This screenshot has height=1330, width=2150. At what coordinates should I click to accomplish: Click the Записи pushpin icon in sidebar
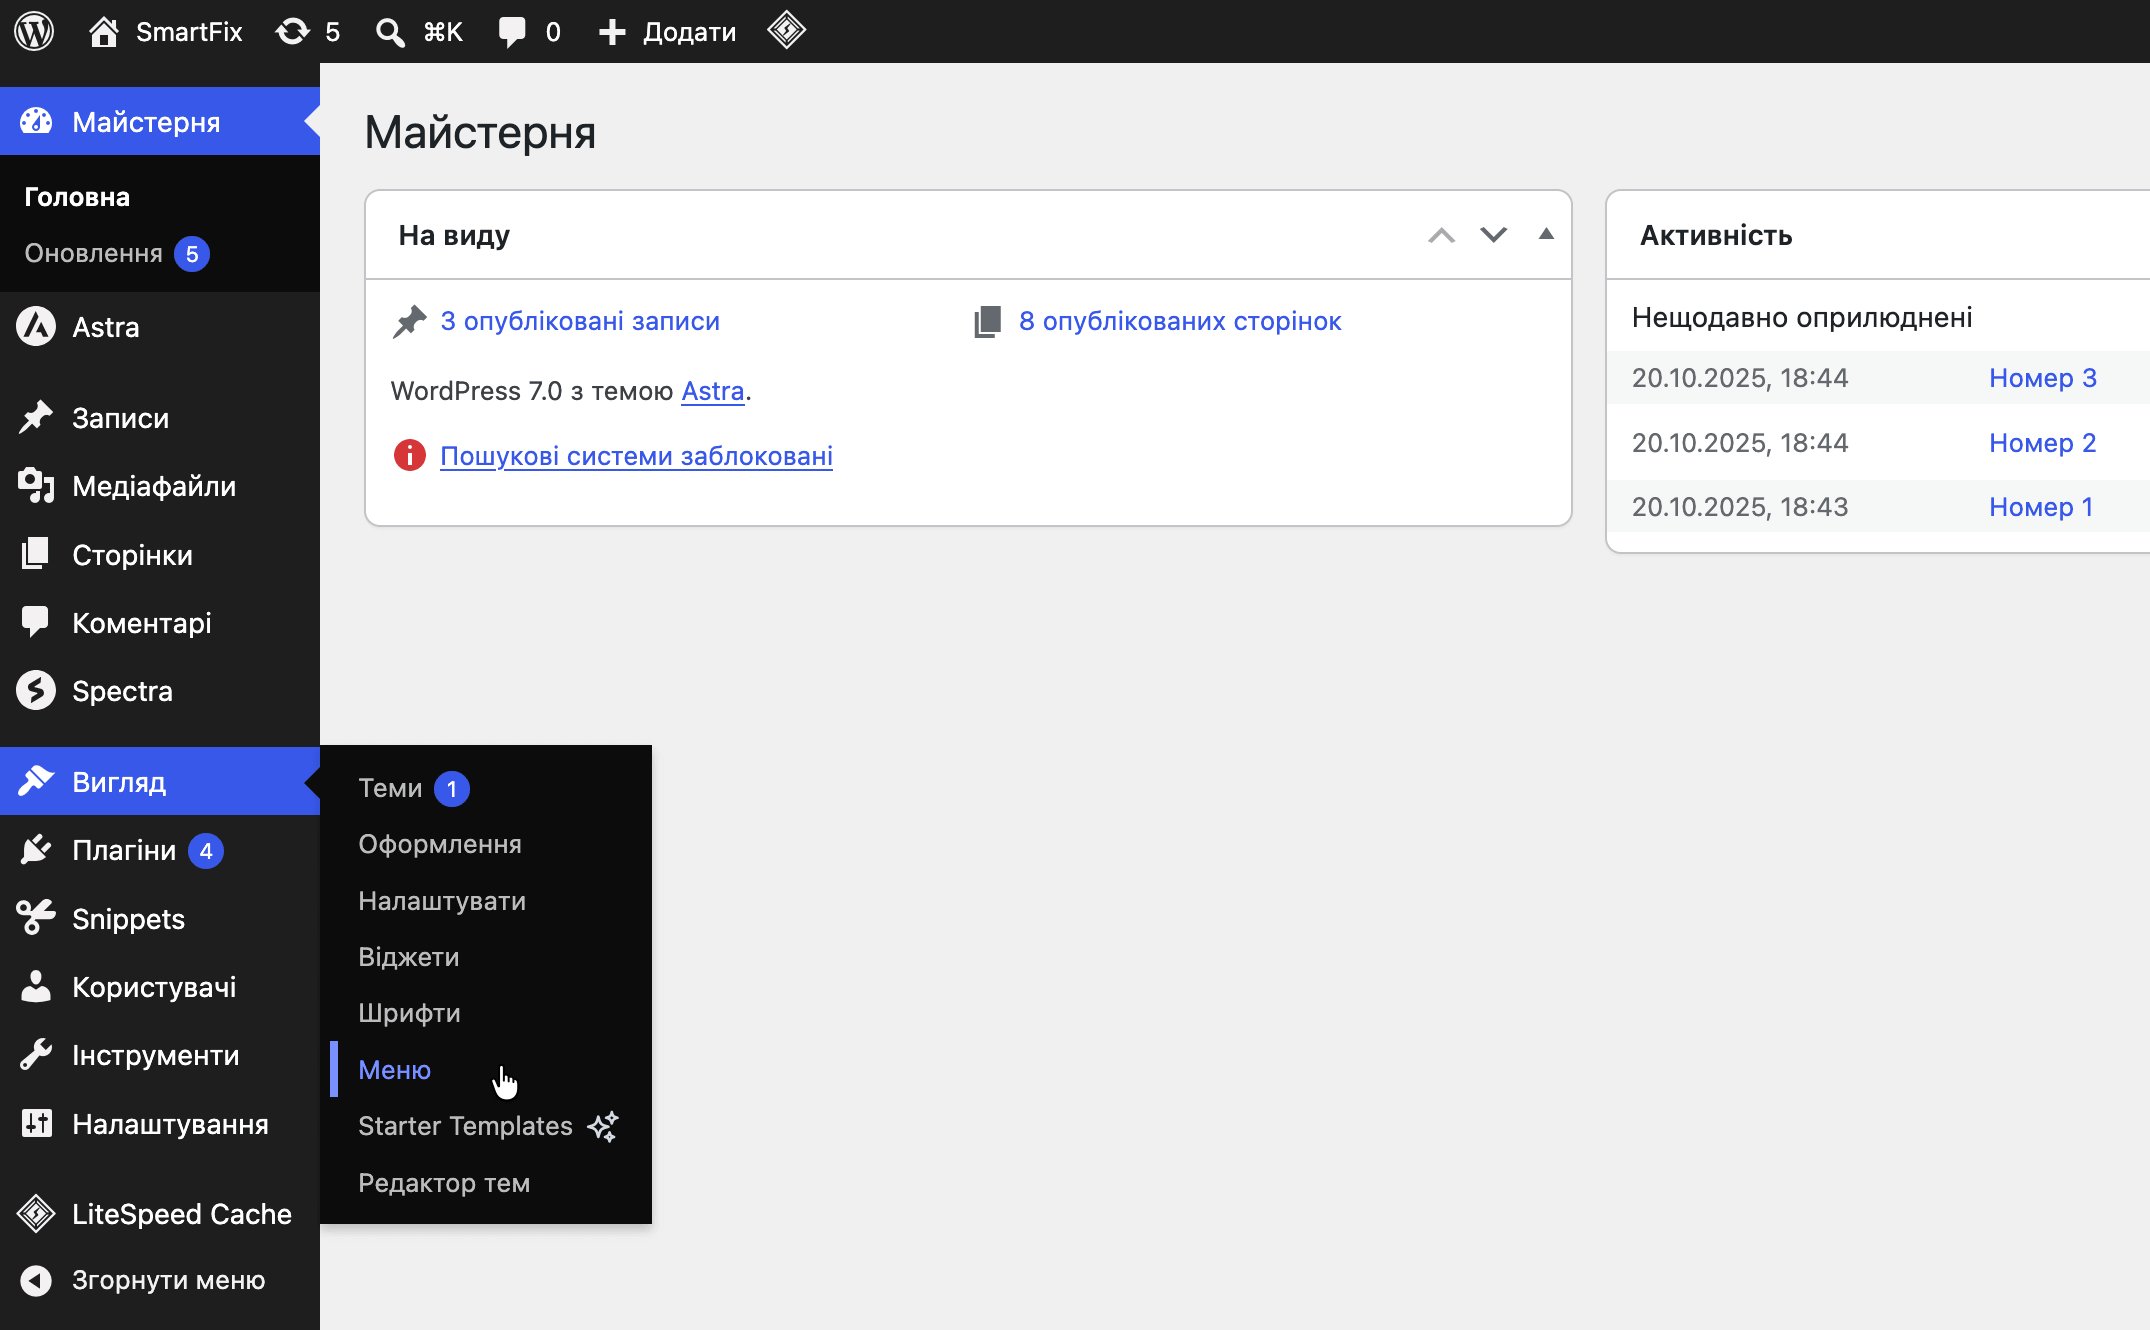[36, 417]
